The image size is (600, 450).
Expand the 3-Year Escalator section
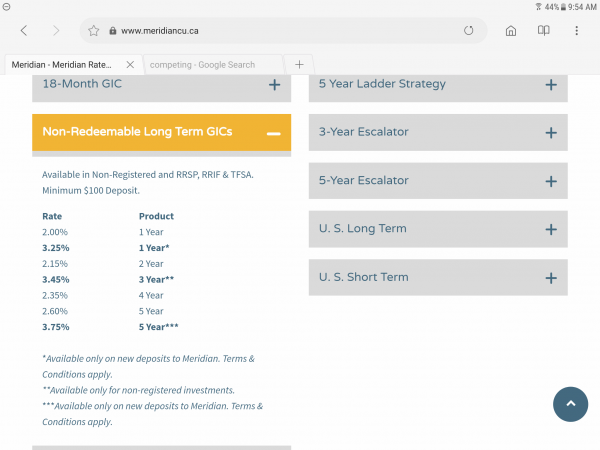point(550,133)
